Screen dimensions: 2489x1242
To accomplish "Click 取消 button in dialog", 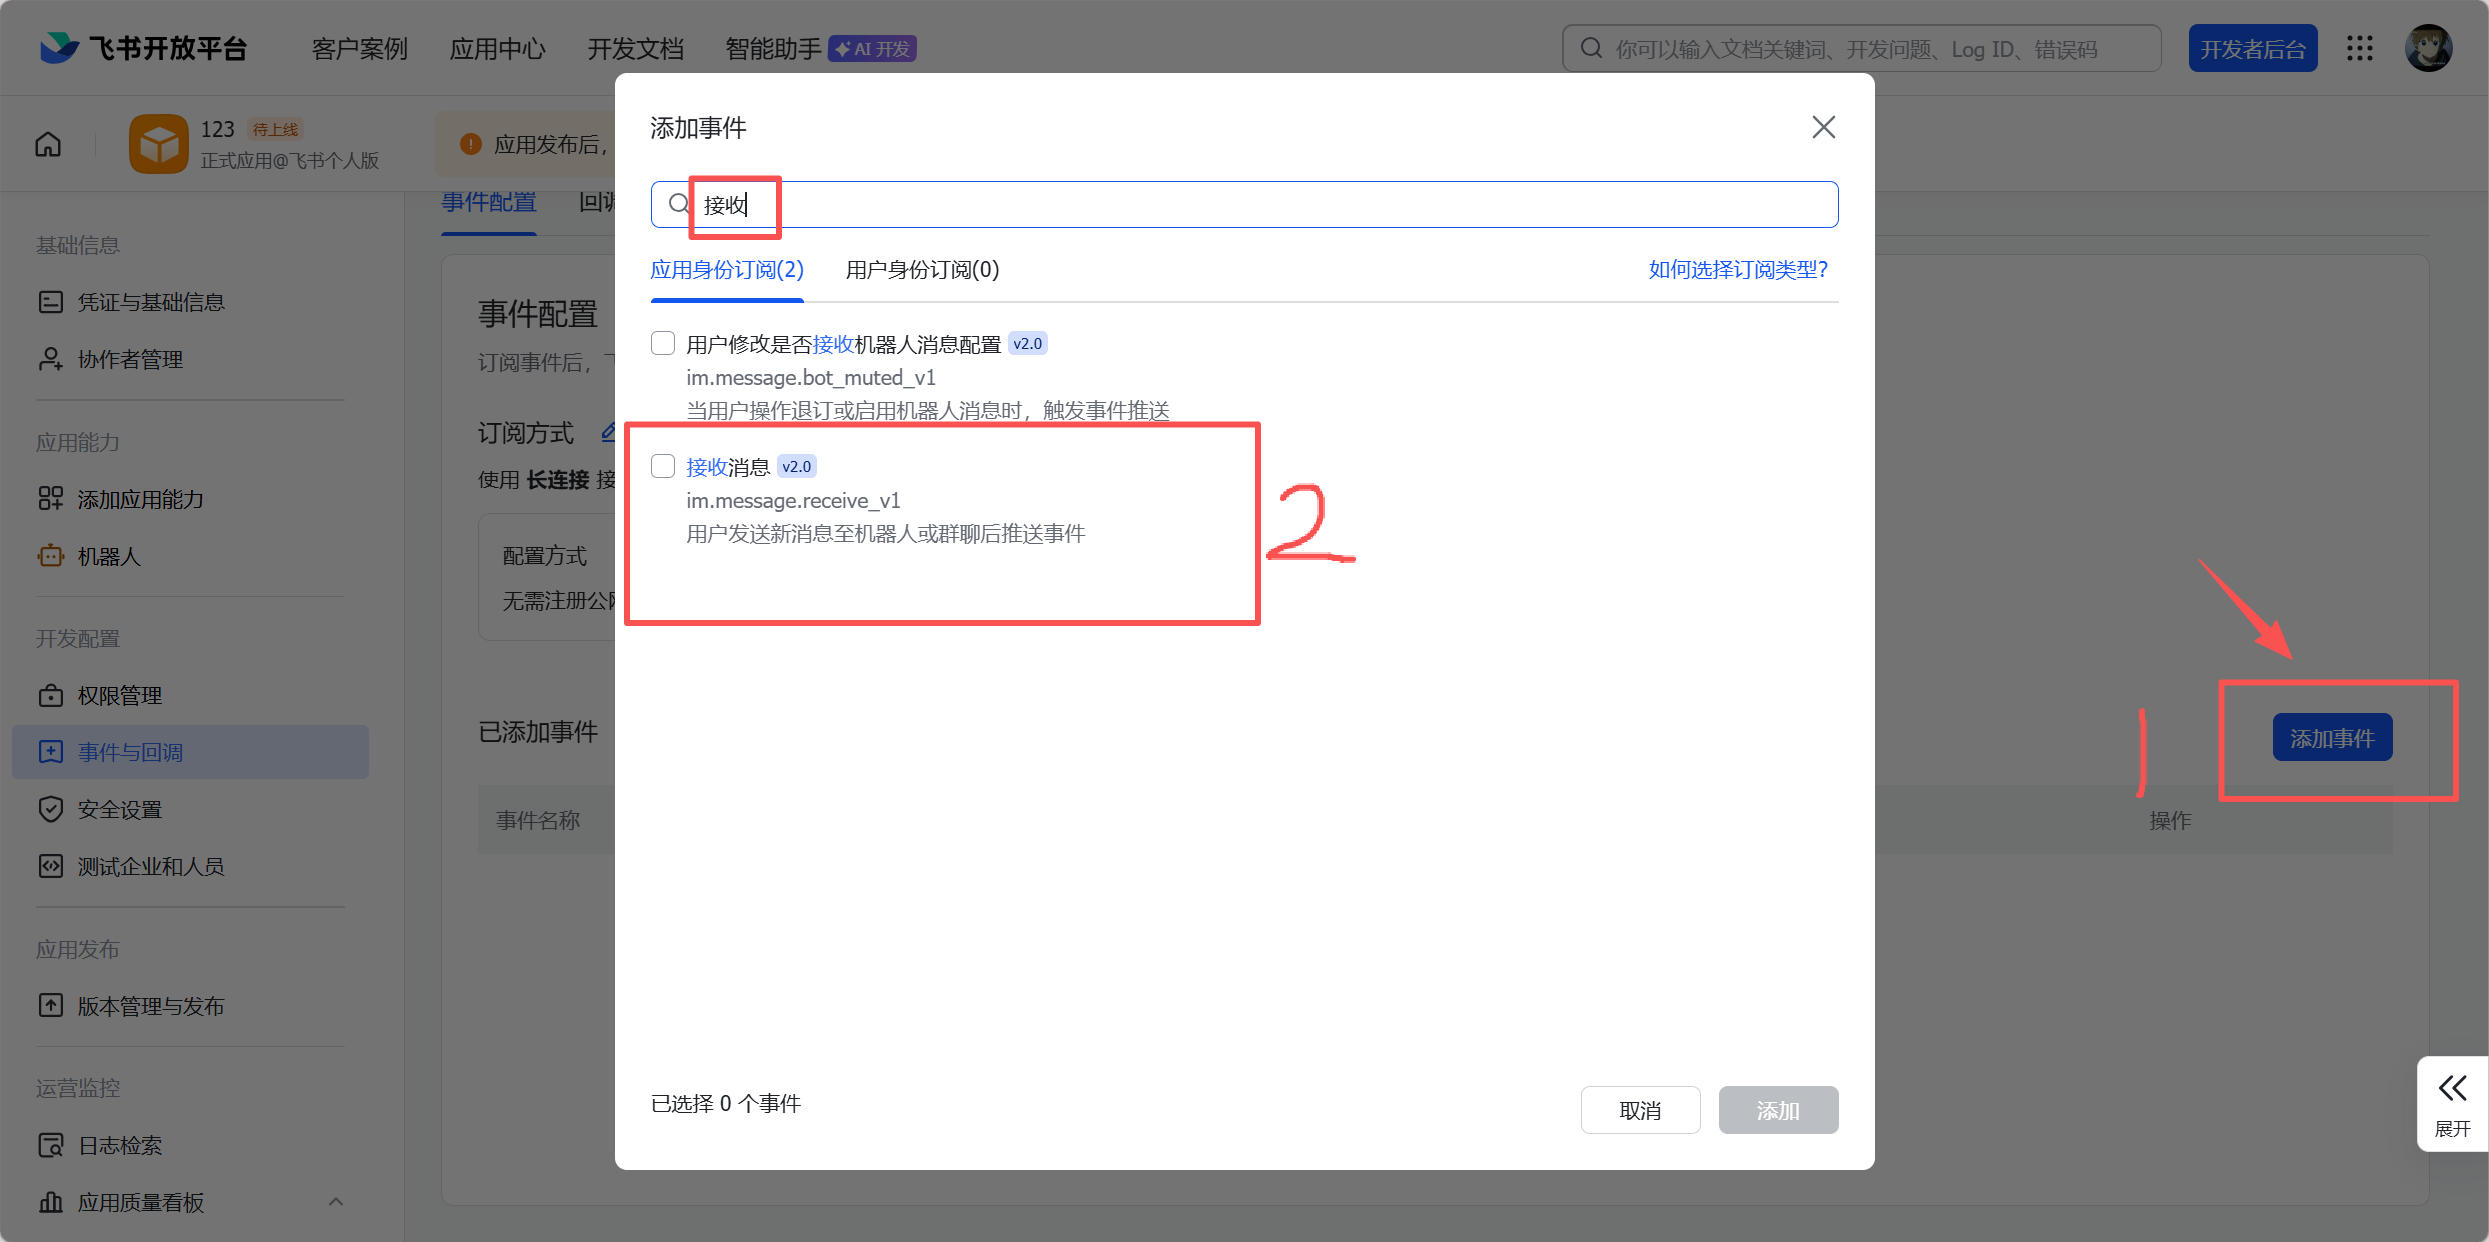I will [1639, 1110].
